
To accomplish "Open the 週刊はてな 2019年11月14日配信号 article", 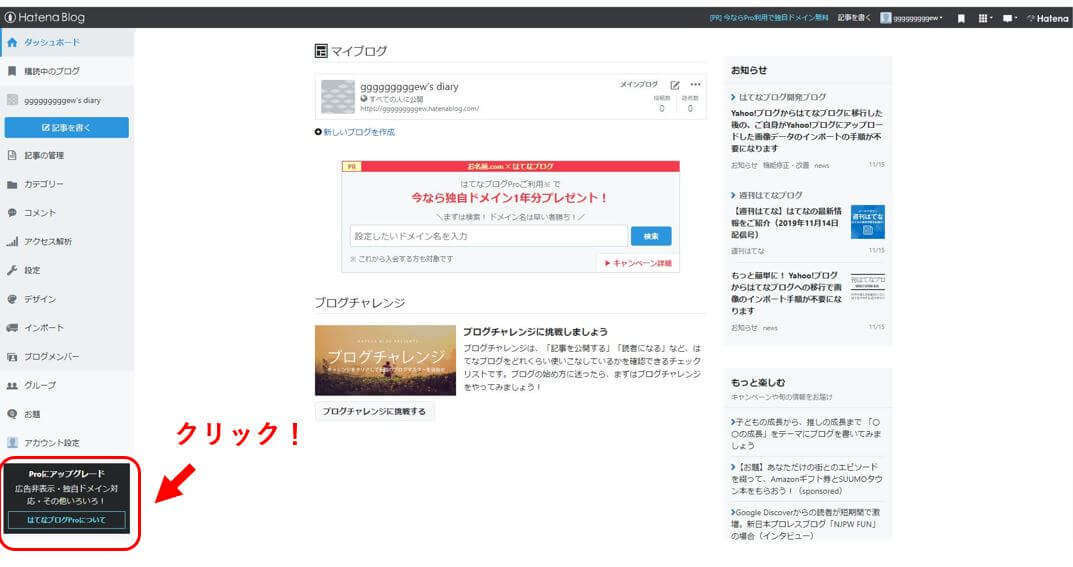I will pos(787,223).
